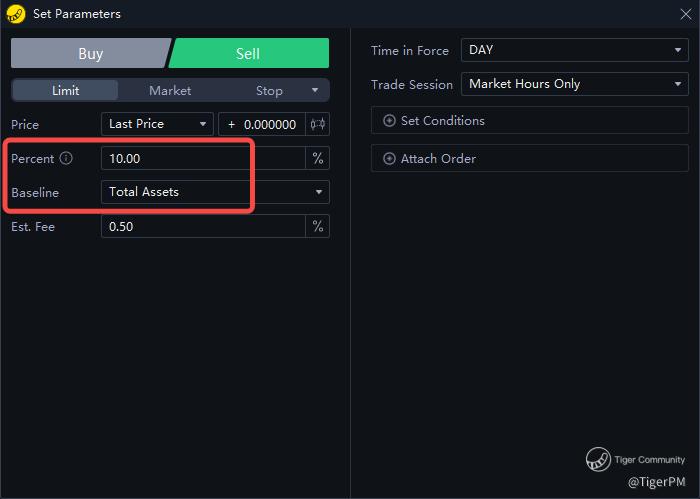700x499 pixels.
Task: Click the Tiger Community logo icon
Action: click(598, 460)
